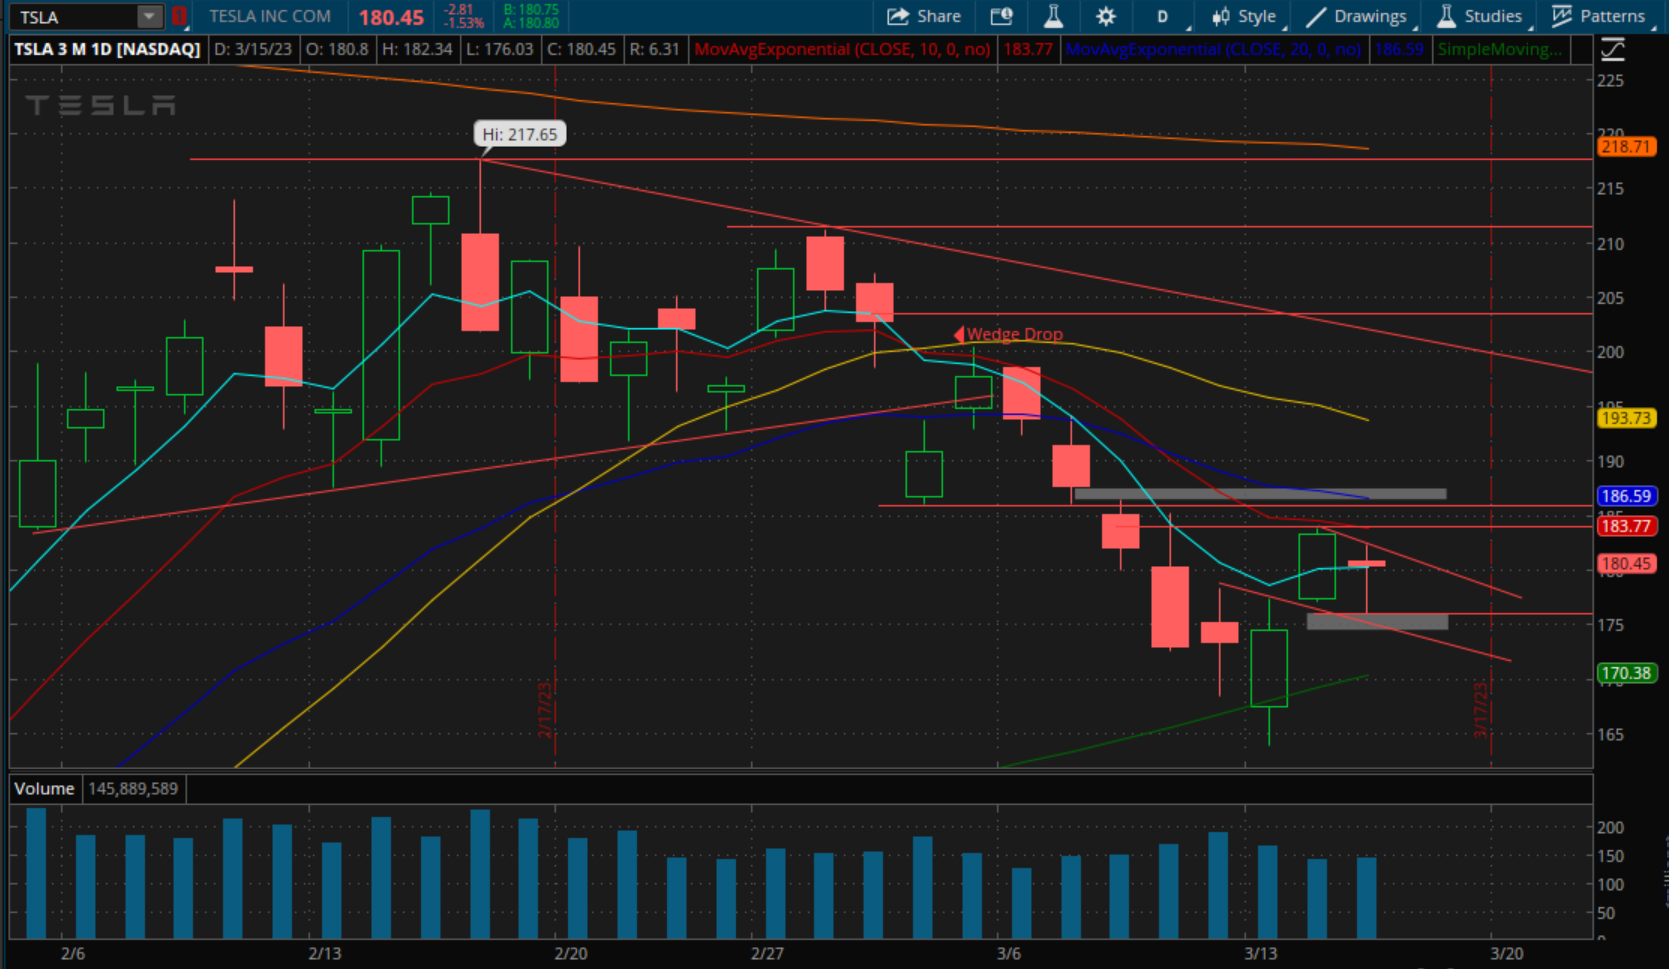The width and height of the screenshot is (1669, 969).
Task: Click the 3/17/23 vertical date marker
Action: click(1481, 709)
